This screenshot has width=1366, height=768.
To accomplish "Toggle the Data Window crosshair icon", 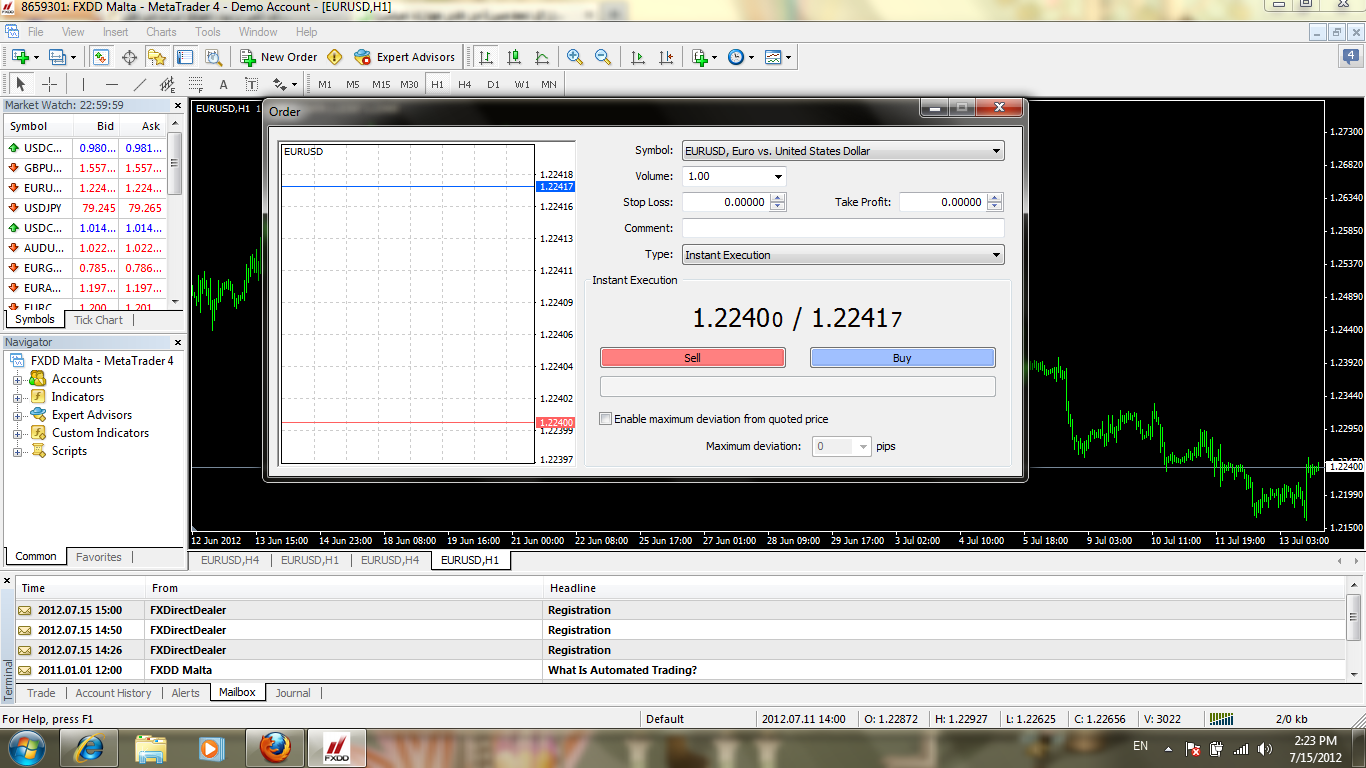I will click(x=129, y=57).
